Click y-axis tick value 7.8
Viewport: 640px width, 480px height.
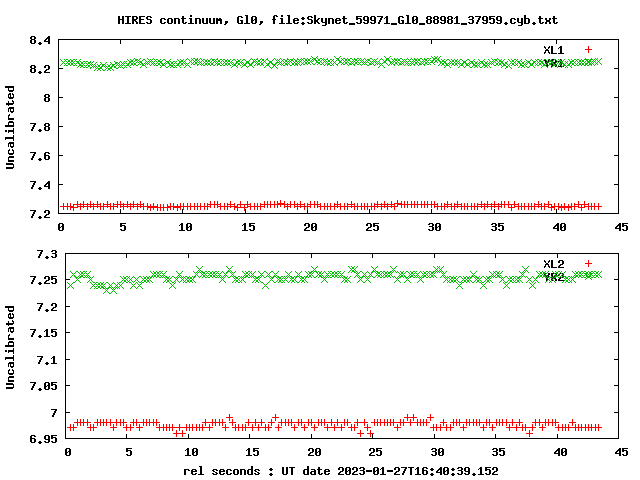(40, 127)
